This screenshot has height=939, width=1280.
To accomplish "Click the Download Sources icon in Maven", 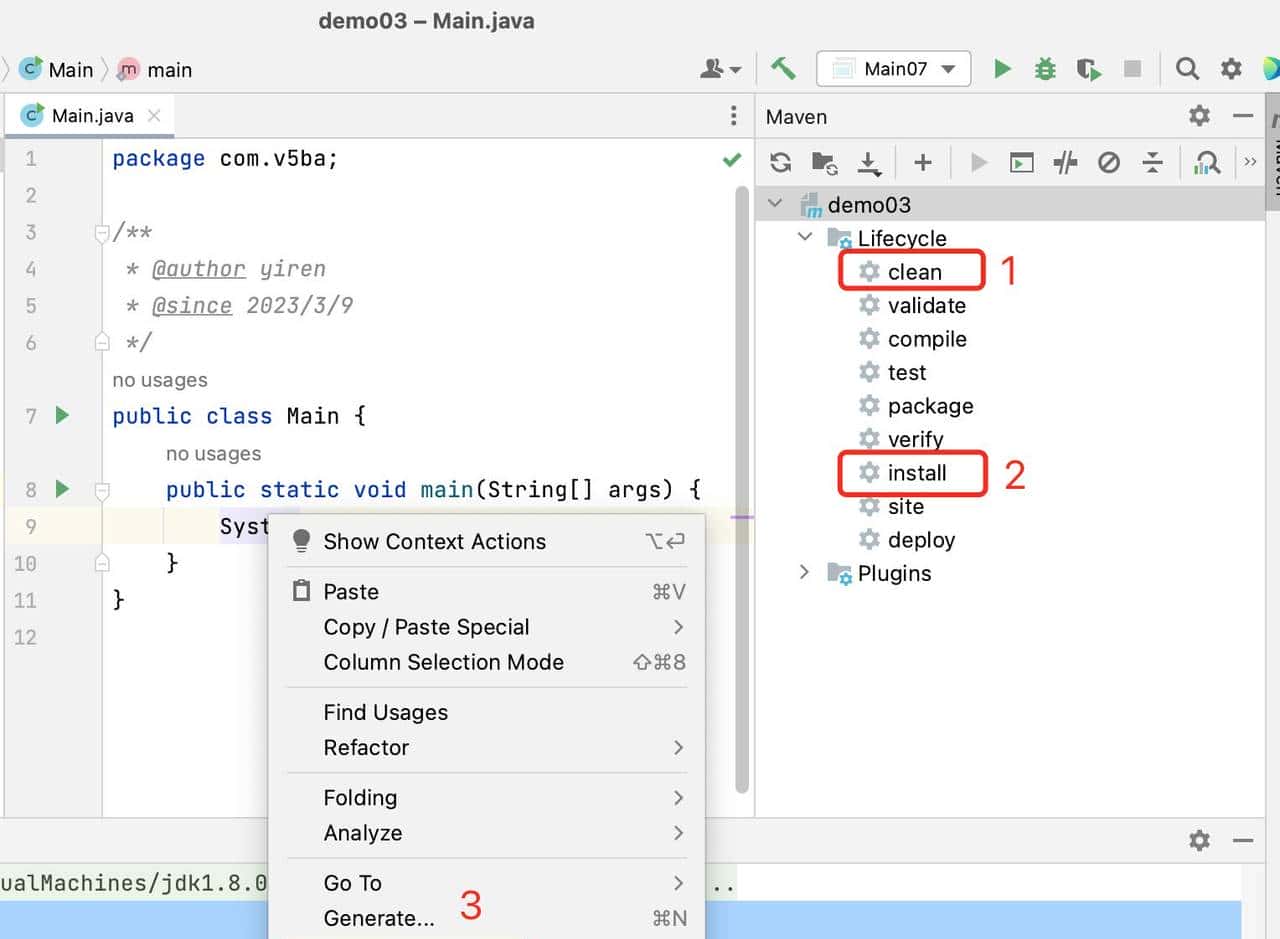I will click(869, 163).
